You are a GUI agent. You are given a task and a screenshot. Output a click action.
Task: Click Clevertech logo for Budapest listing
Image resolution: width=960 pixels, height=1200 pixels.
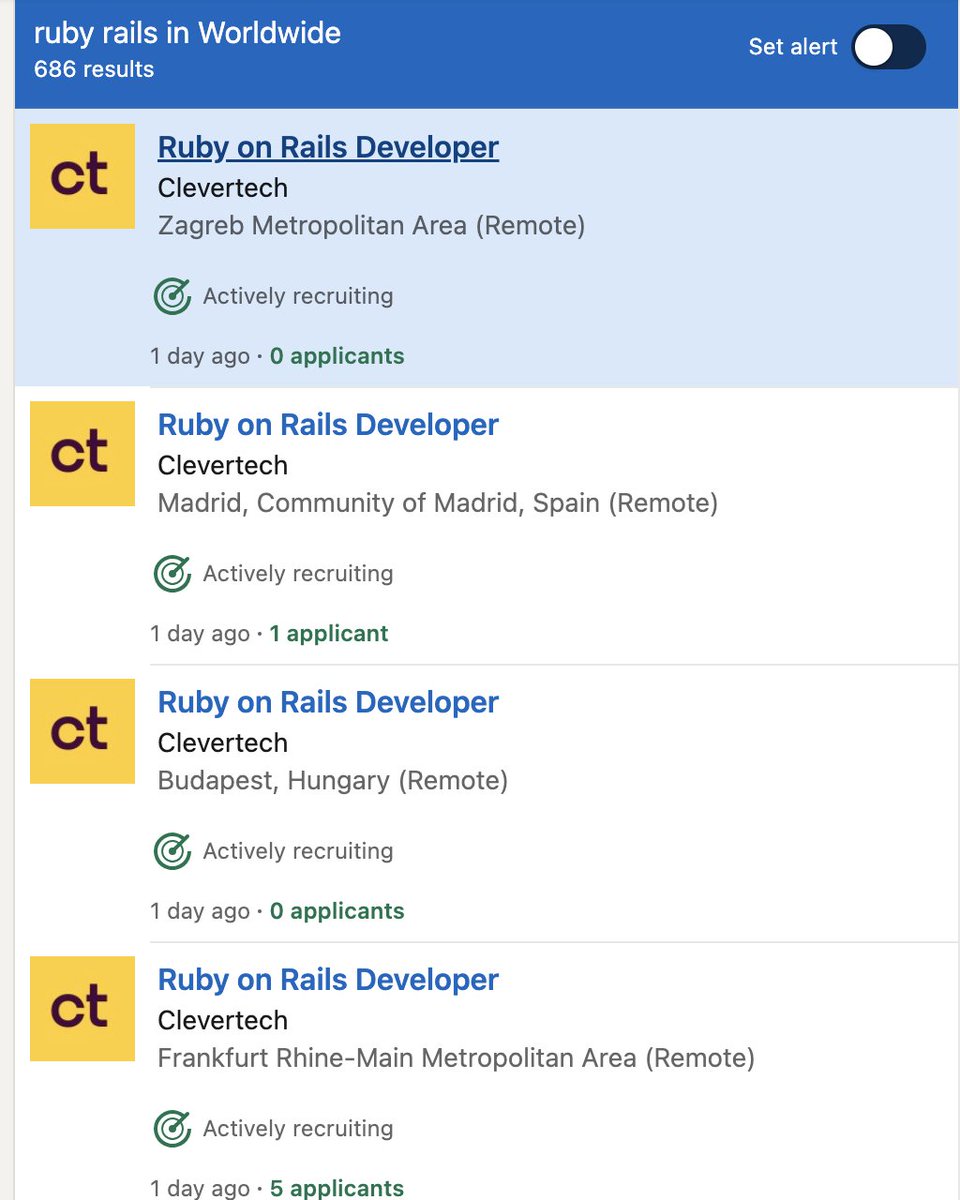tap(82, 731)
